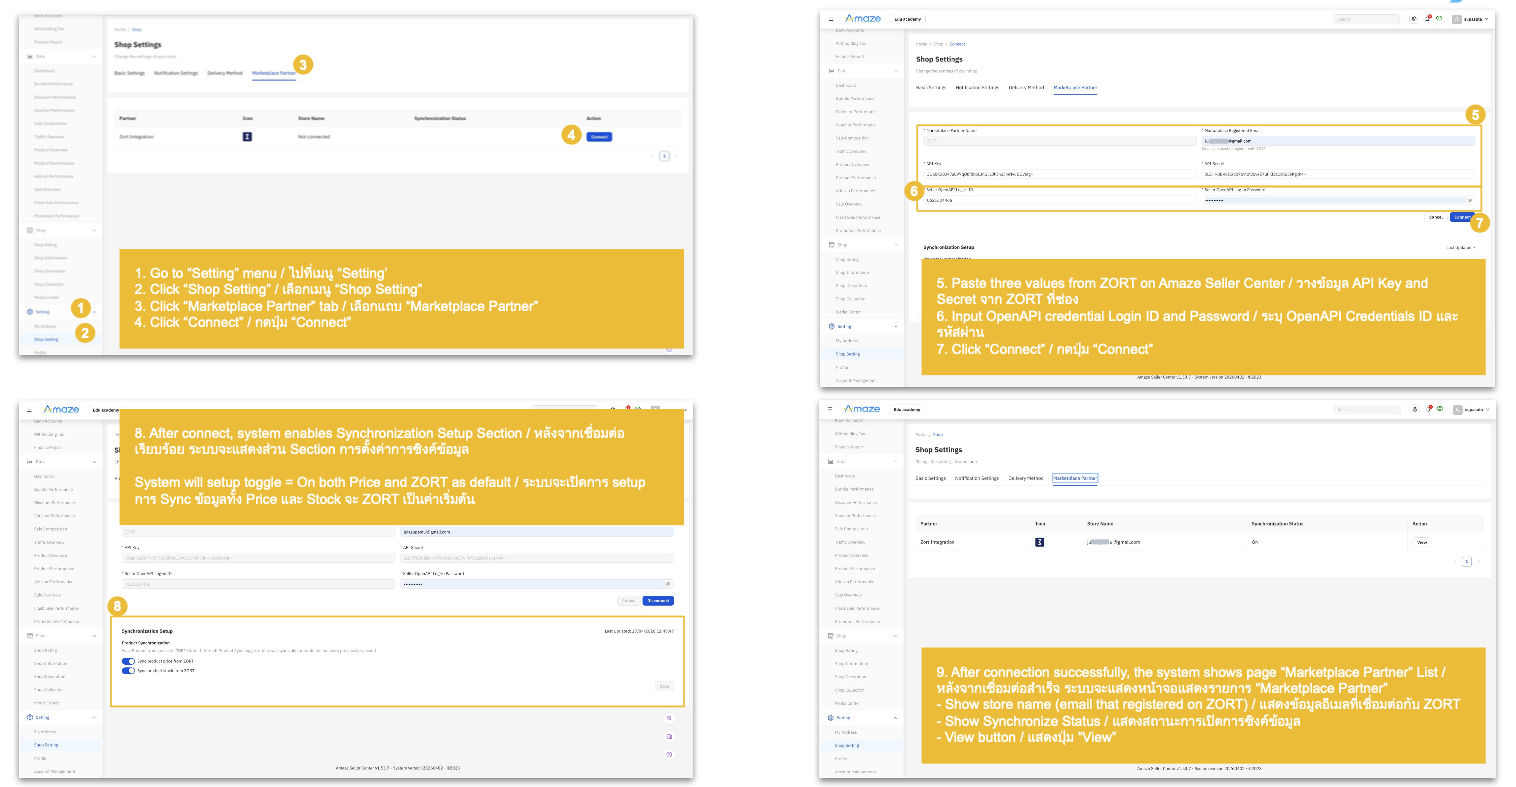Click the bottom floating chat icon in the step 8 screenshot
The image size is (1516, 787).
(669, 754)
